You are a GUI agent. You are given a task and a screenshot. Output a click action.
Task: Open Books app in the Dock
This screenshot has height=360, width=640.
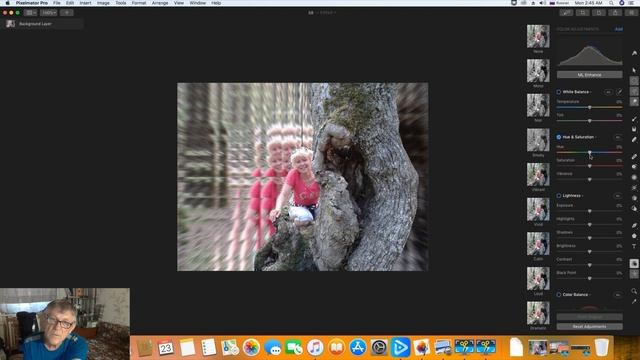[x=336, y=347]
